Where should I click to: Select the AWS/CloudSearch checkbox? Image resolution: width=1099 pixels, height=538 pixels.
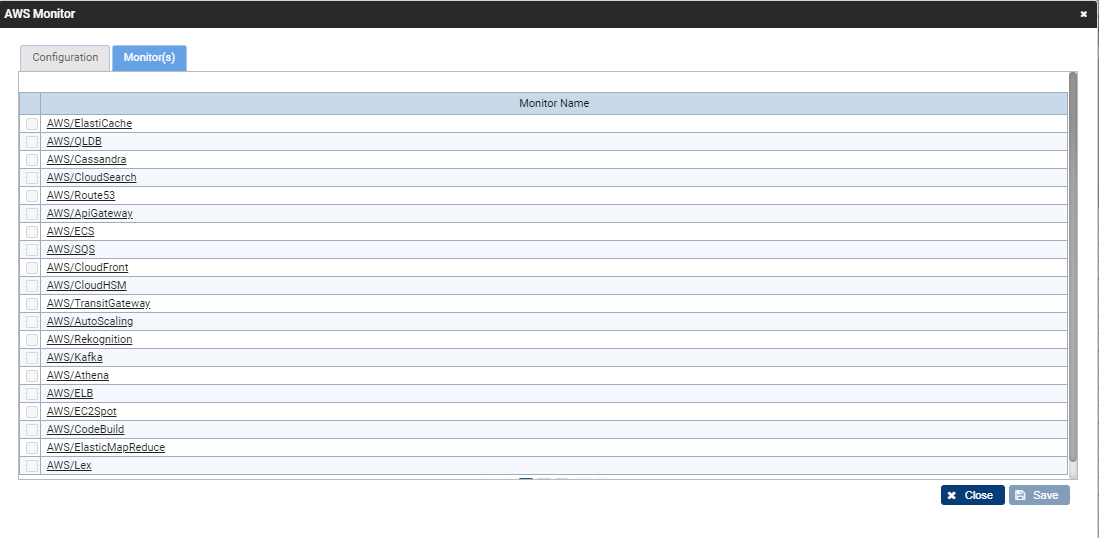pos(32,178)
